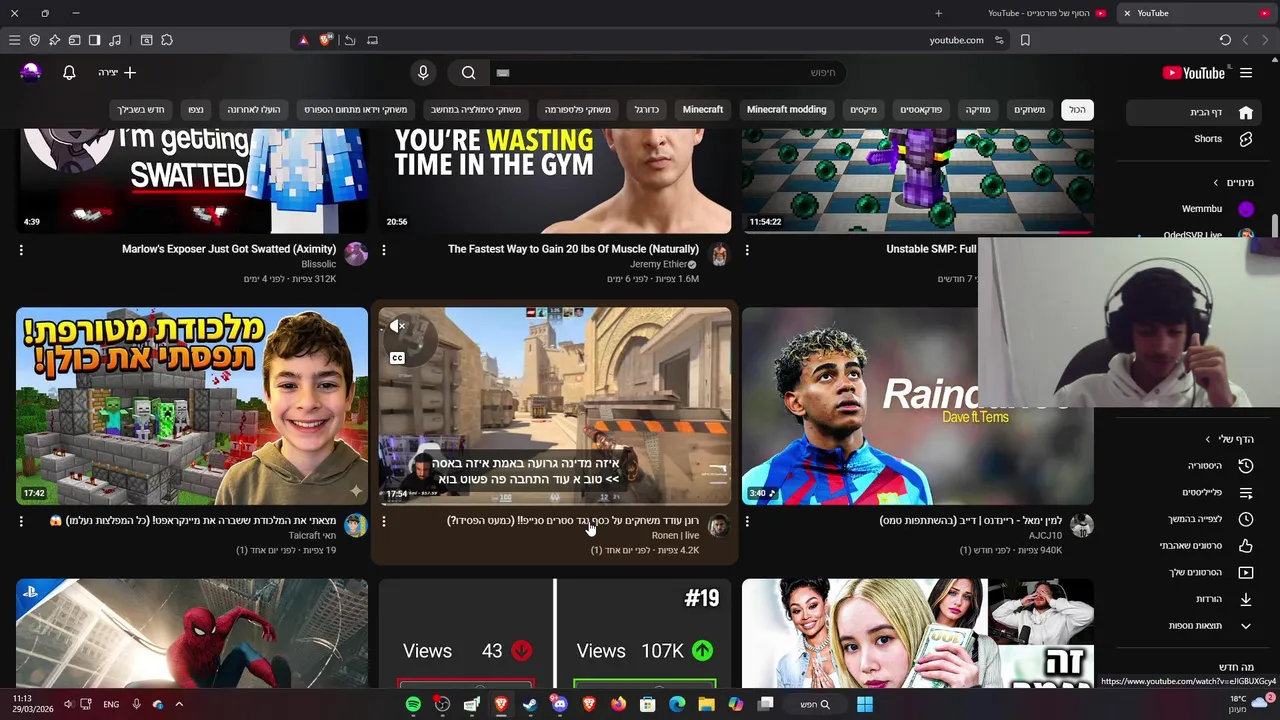Image resolution: width=1280 pixels, height=720 pixels.
Task: Open the media control music note icon
Action: [115, 40]
